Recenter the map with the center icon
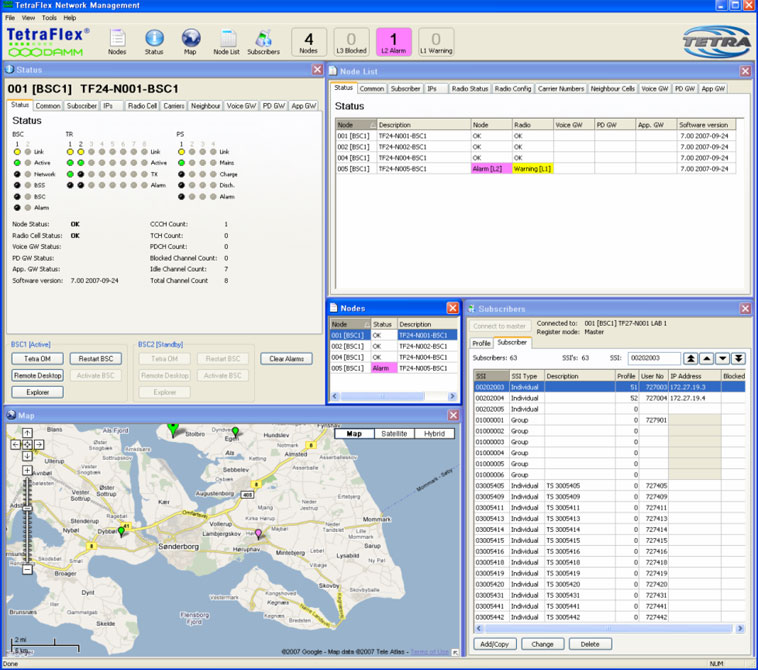Image resolution: width=758 pixels, height=670 pixels. pyautogui.click(x=27, y=444)
